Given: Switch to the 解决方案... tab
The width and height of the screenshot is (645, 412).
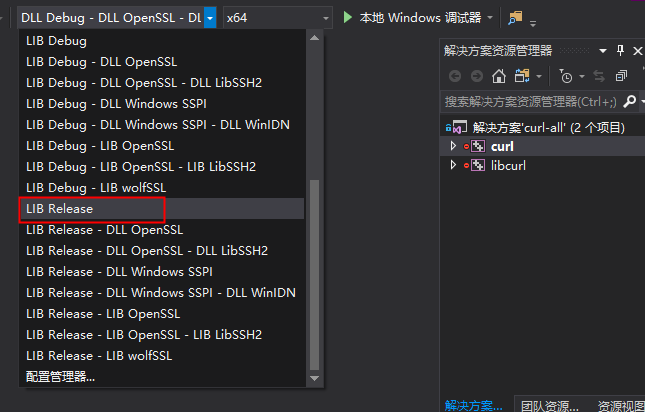Looking at the screenshot, I should (x=473, y=405).
